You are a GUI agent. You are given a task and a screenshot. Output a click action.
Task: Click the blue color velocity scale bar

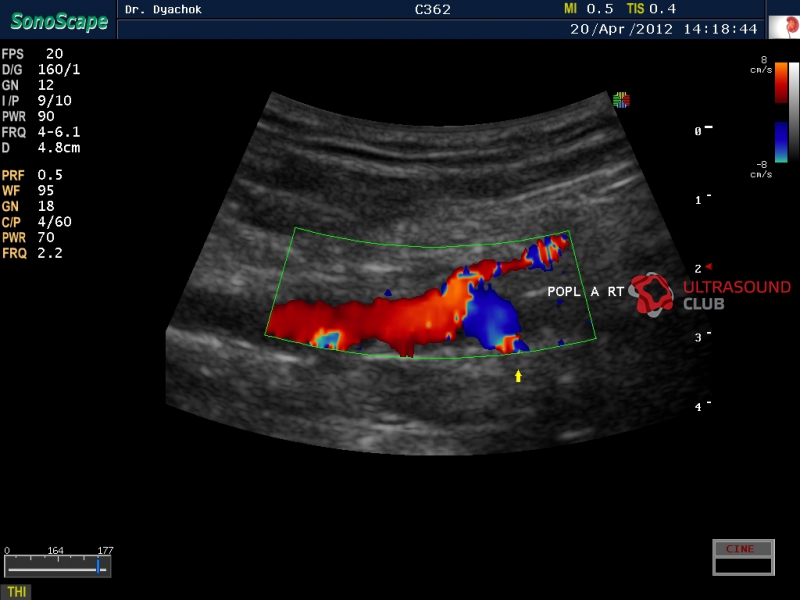781,142
